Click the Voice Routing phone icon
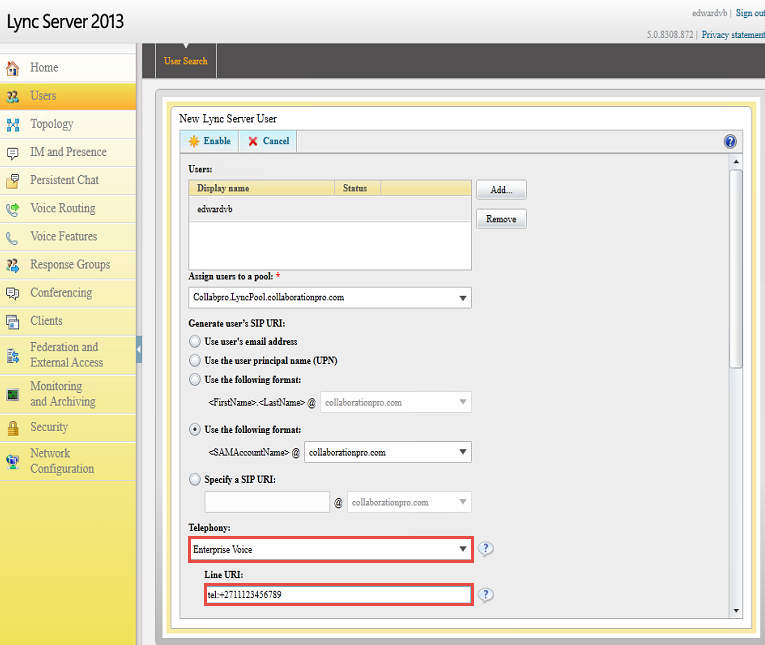Viewport: 765px width, 645px height. [x=13, y=209]
